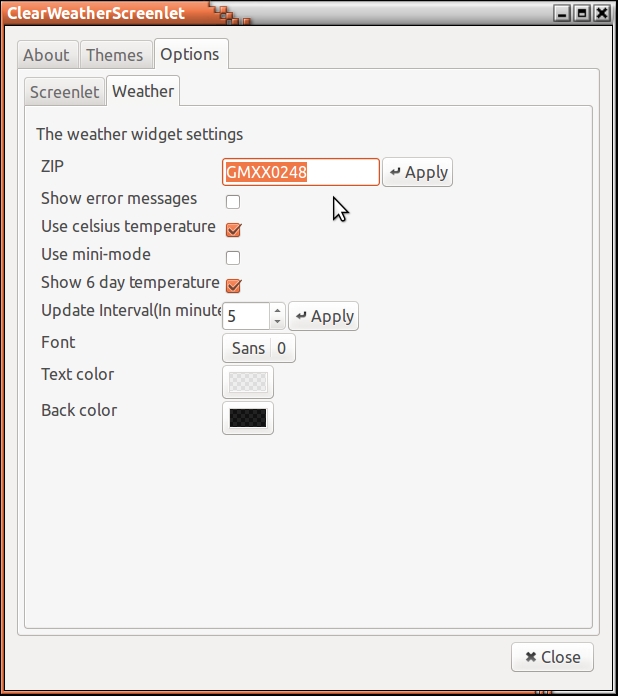Apply the ZIP code setting
618x696 pixels.
point(418,172)
